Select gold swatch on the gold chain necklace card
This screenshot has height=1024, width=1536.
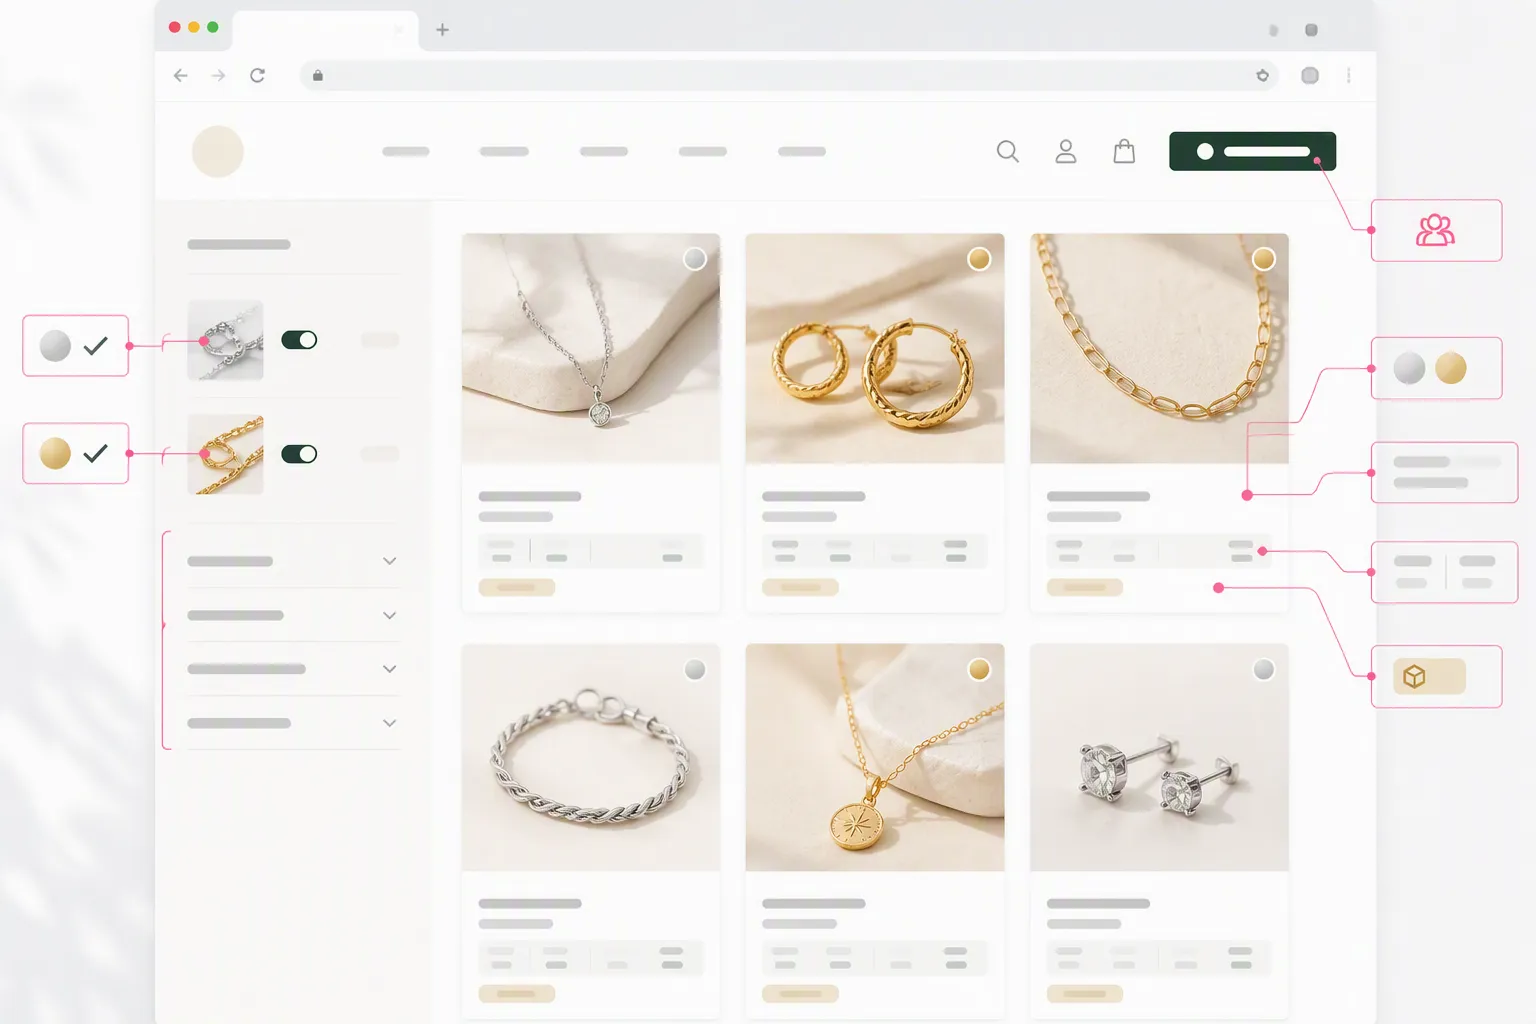1264,259
